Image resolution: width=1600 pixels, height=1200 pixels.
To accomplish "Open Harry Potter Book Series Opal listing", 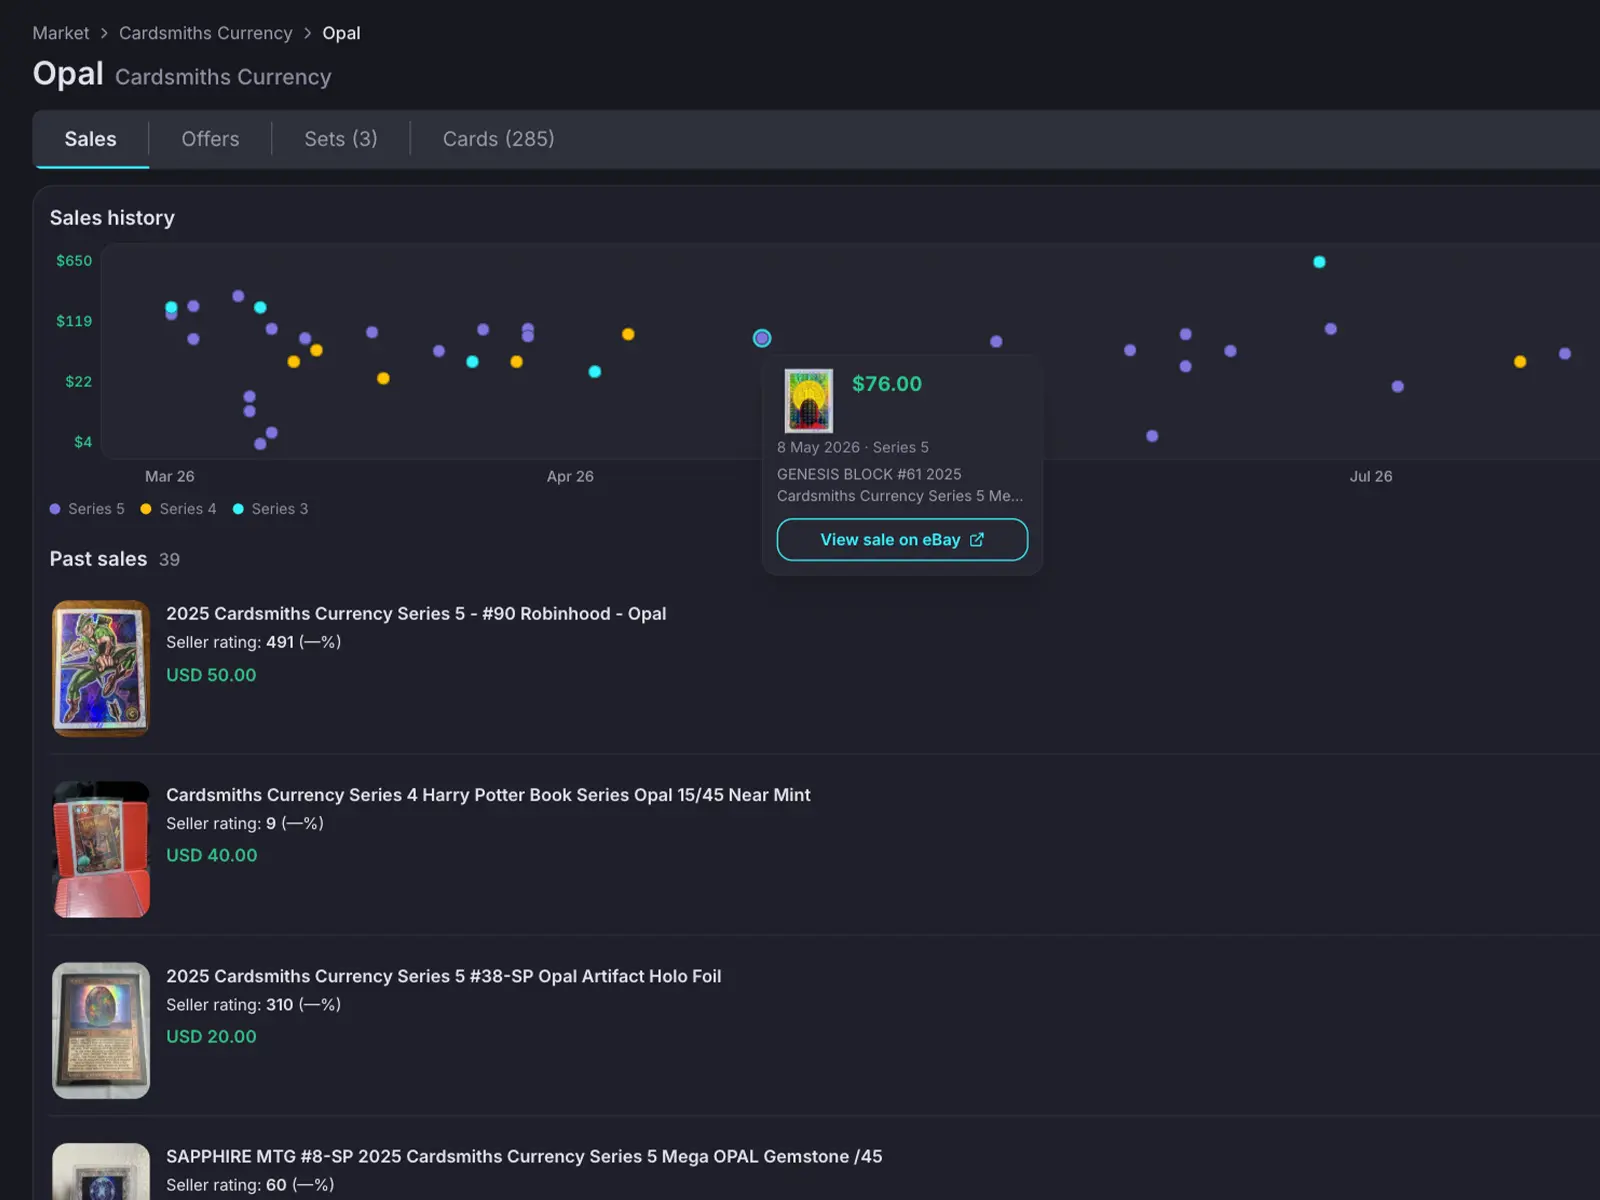I will tap(488, 795).
